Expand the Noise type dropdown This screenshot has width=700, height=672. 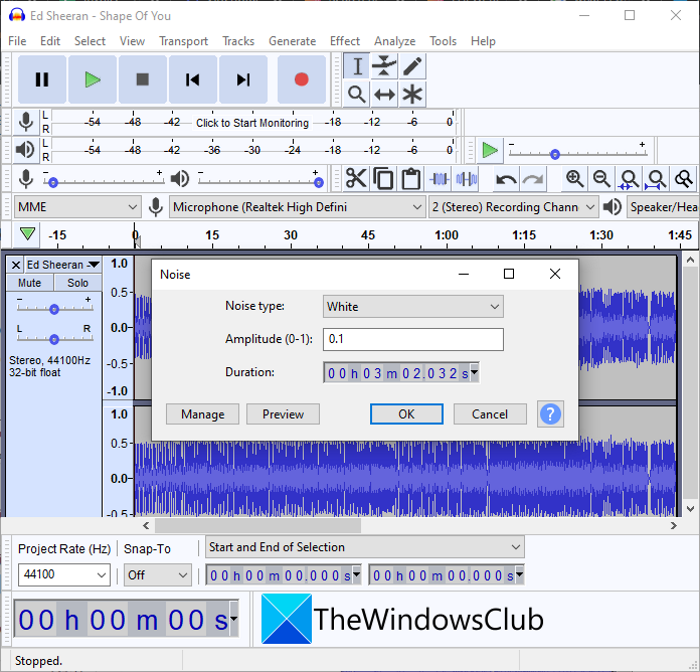413,306
